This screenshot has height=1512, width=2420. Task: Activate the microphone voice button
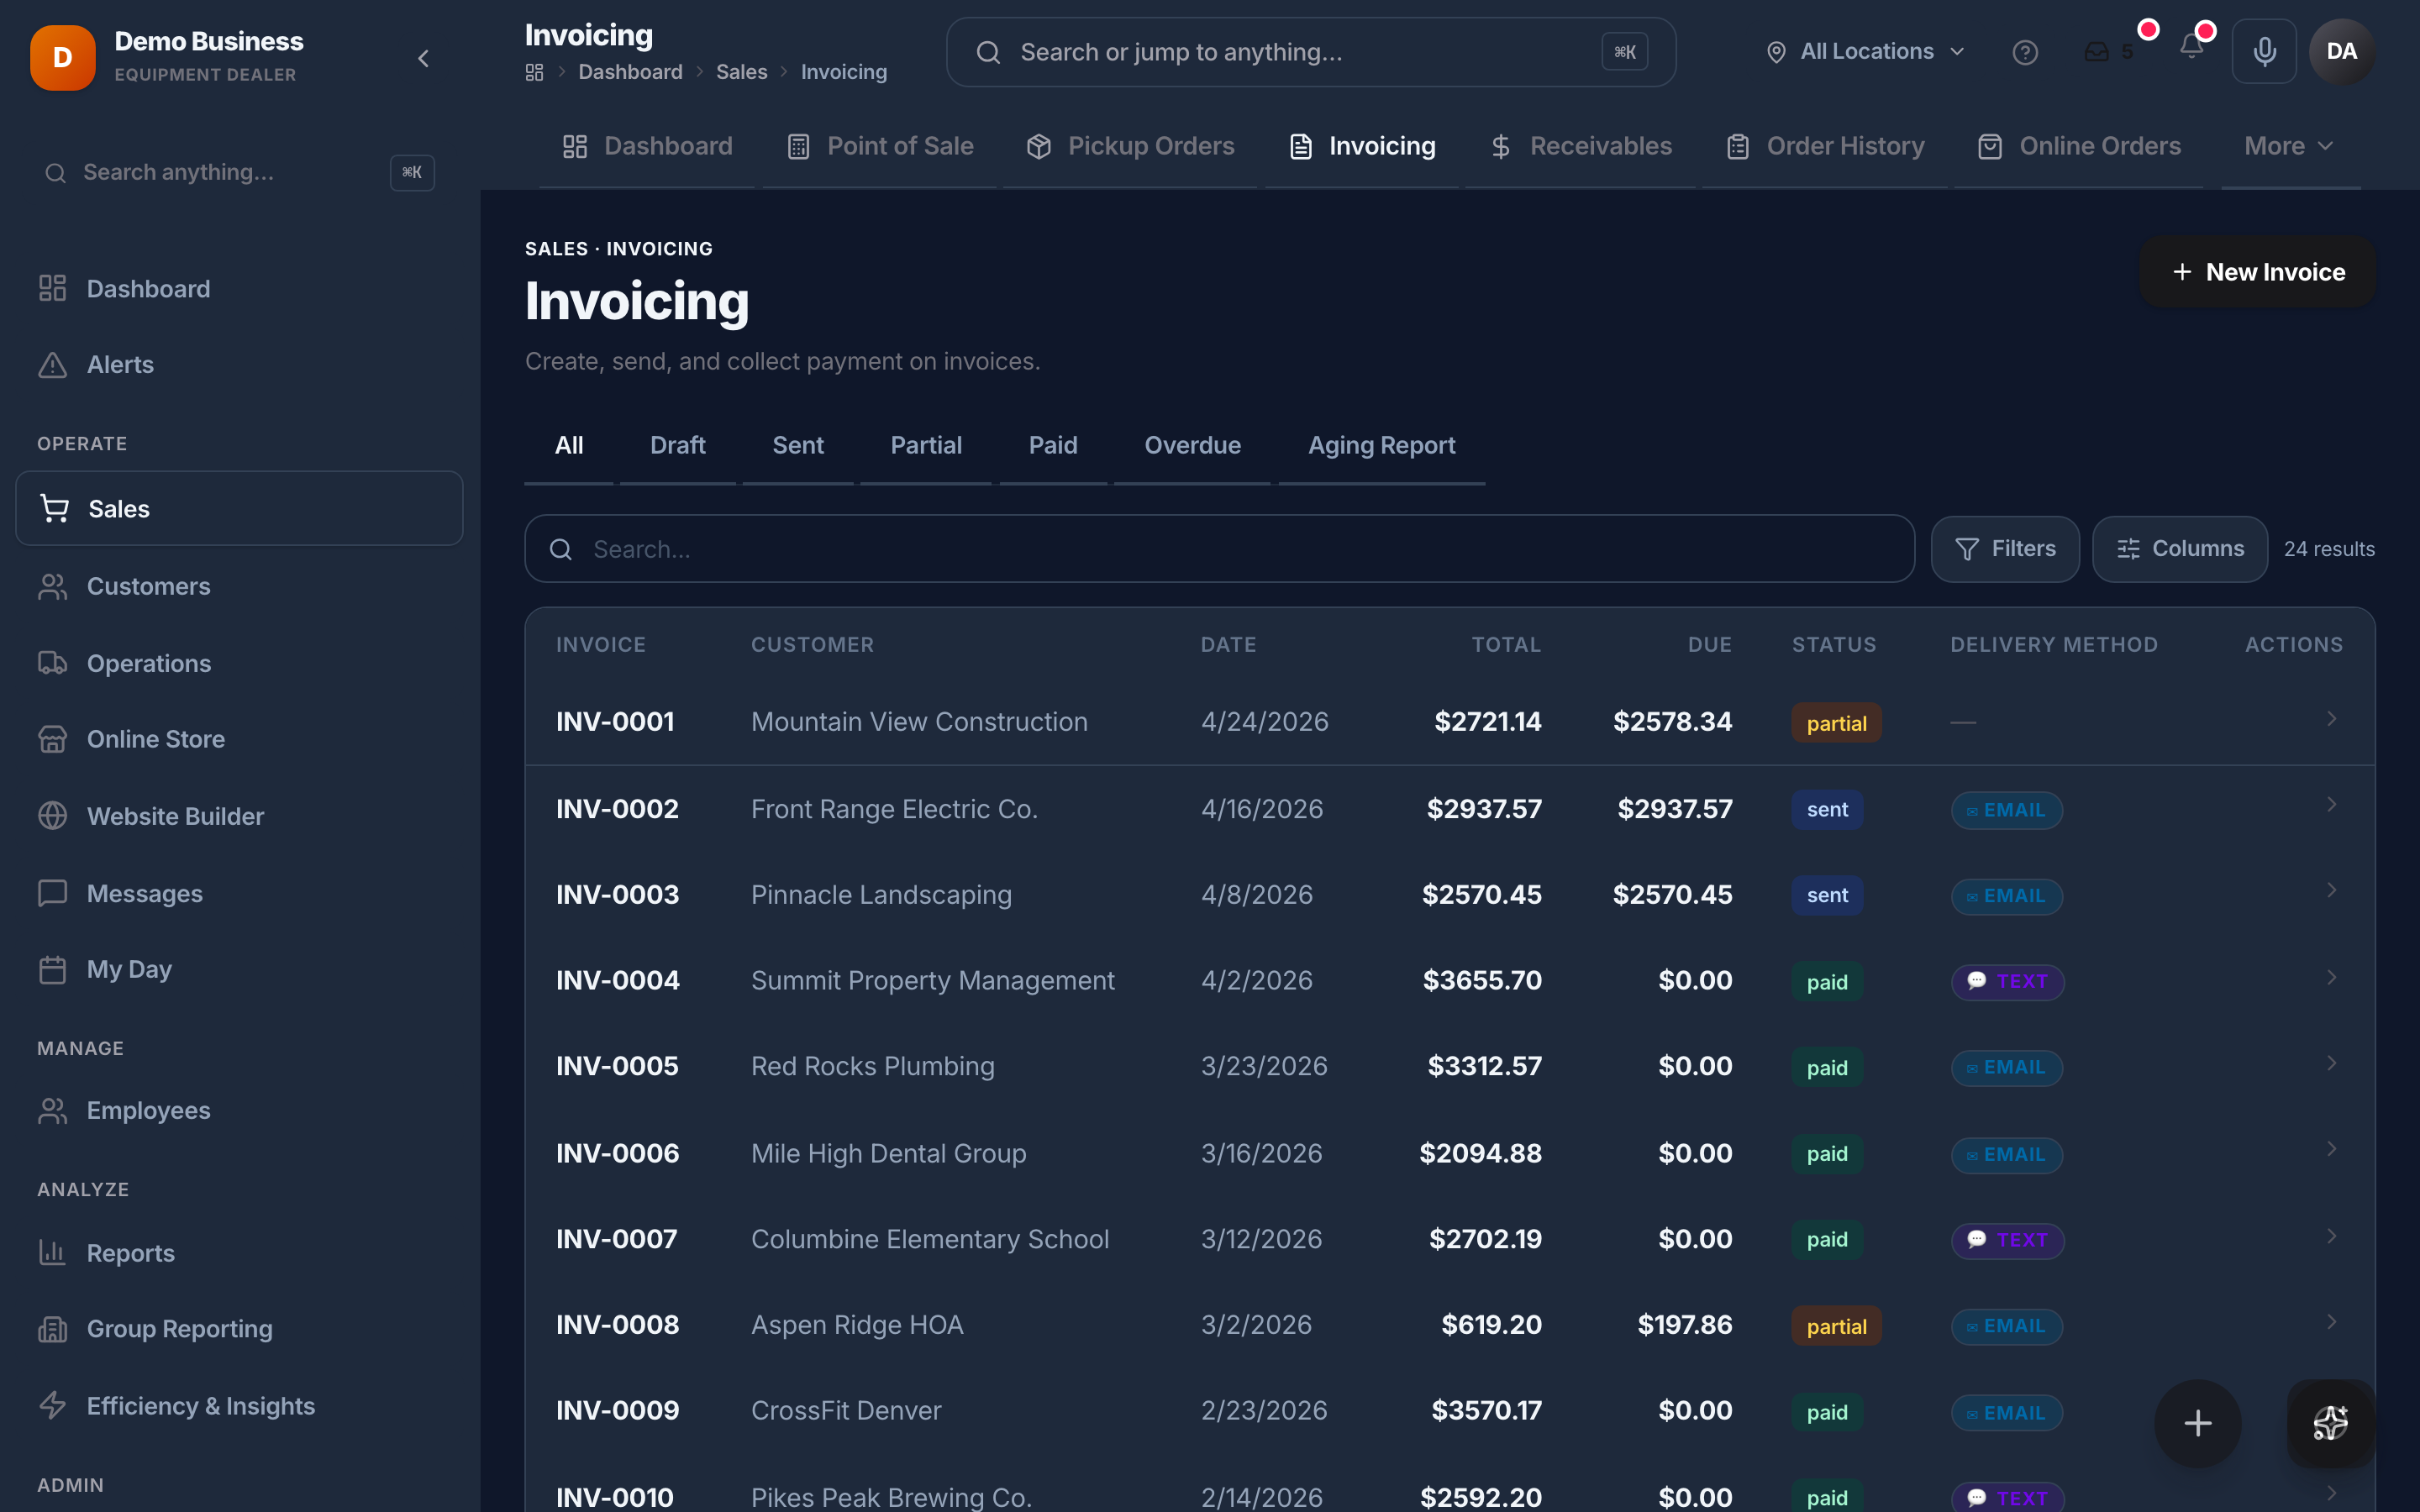point(2265,51)
